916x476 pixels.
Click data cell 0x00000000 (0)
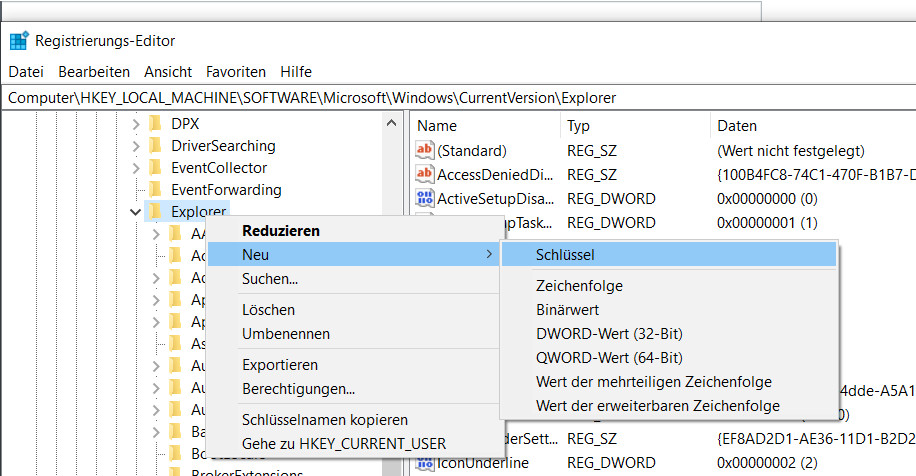click(x=767, y=199)
